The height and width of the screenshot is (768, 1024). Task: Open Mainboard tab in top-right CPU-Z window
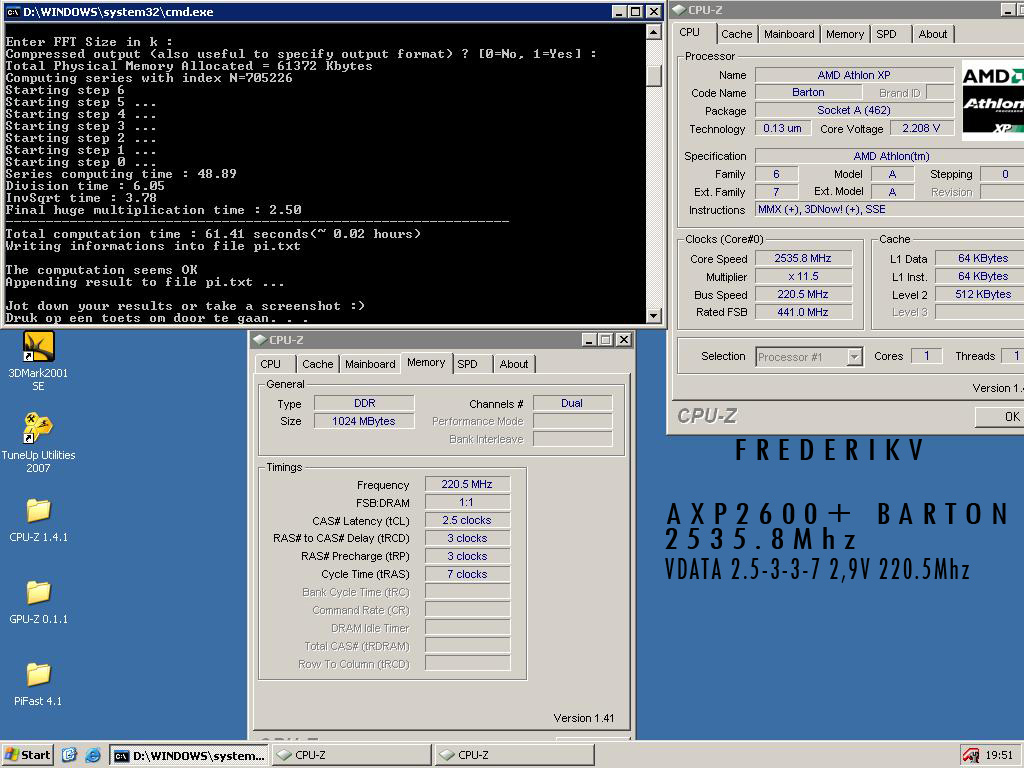click(x=789, y=34)
